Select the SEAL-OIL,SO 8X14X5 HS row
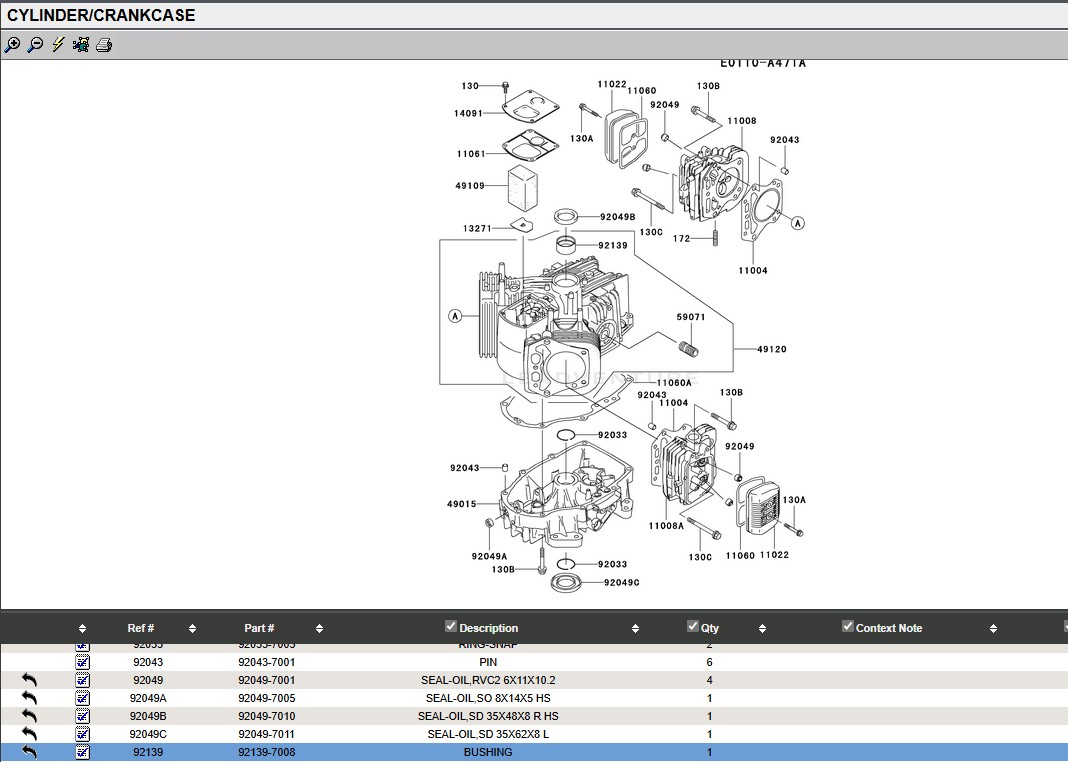Image resolution: width=1068 pixels, height=762 pixels. [487, 698]
